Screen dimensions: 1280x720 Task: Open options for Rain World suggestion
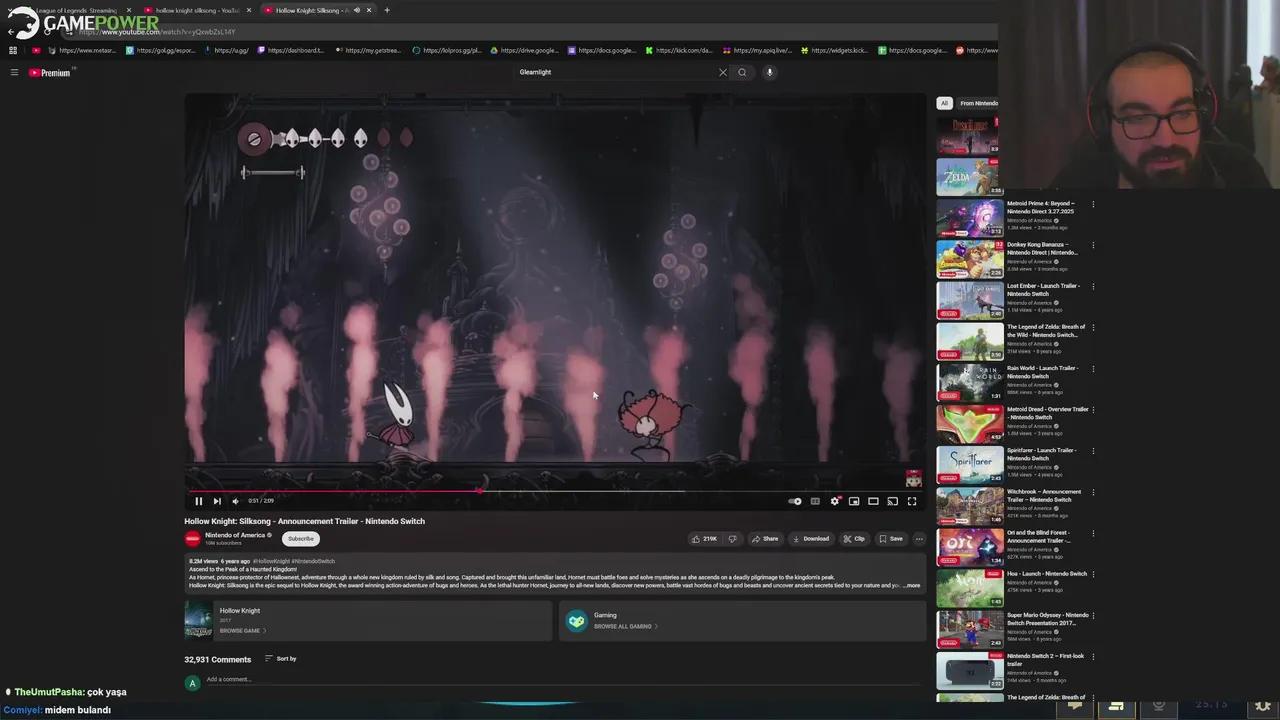tap(1093, 368)
